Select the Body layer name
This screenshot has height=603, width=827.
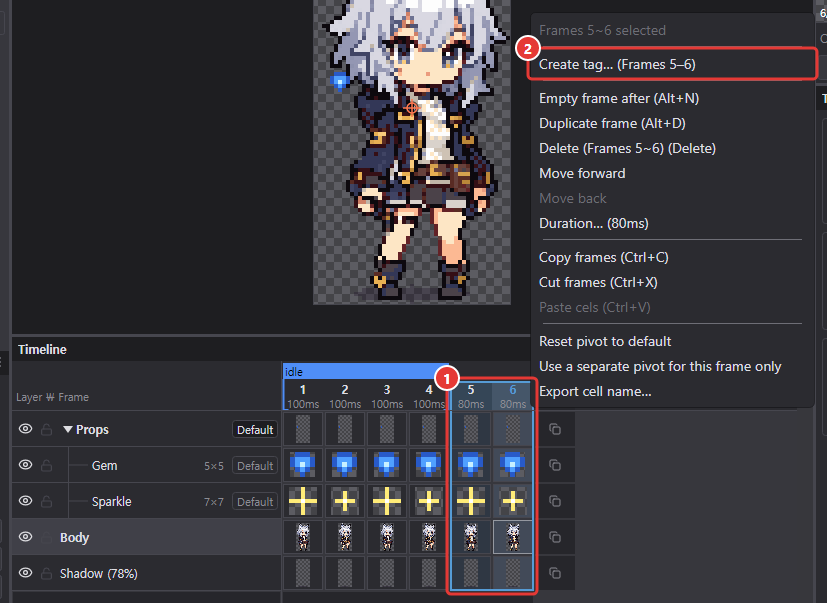coord(74,538)
